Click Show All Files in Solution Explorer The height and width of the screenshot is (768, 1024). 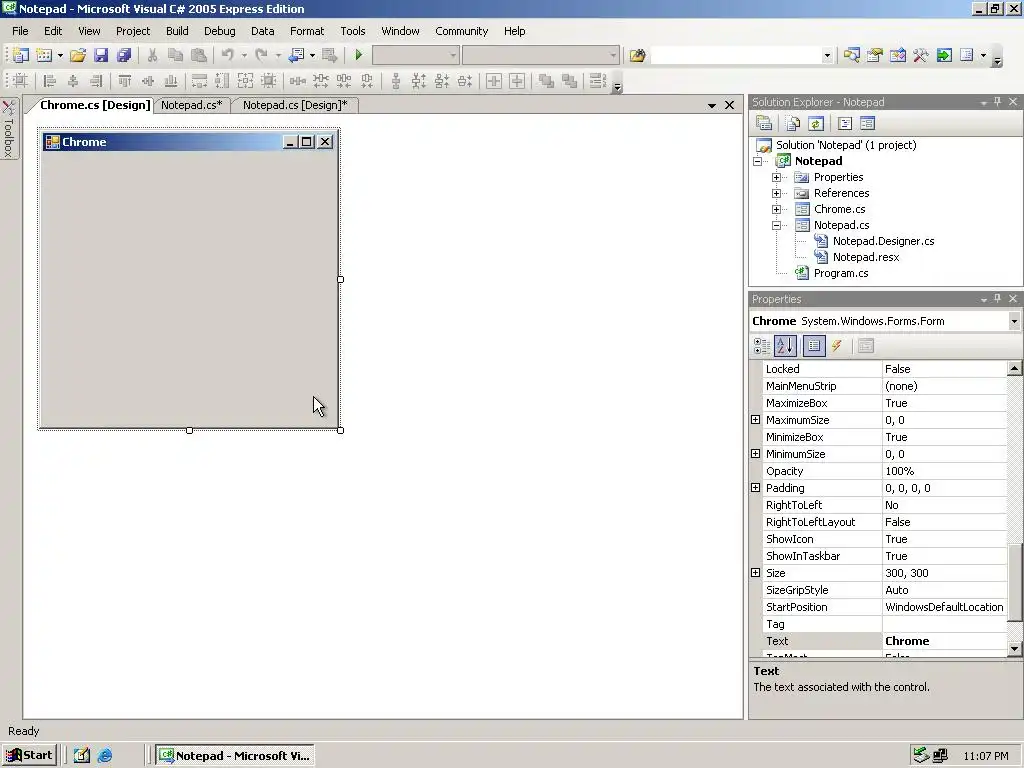[793, 123]
